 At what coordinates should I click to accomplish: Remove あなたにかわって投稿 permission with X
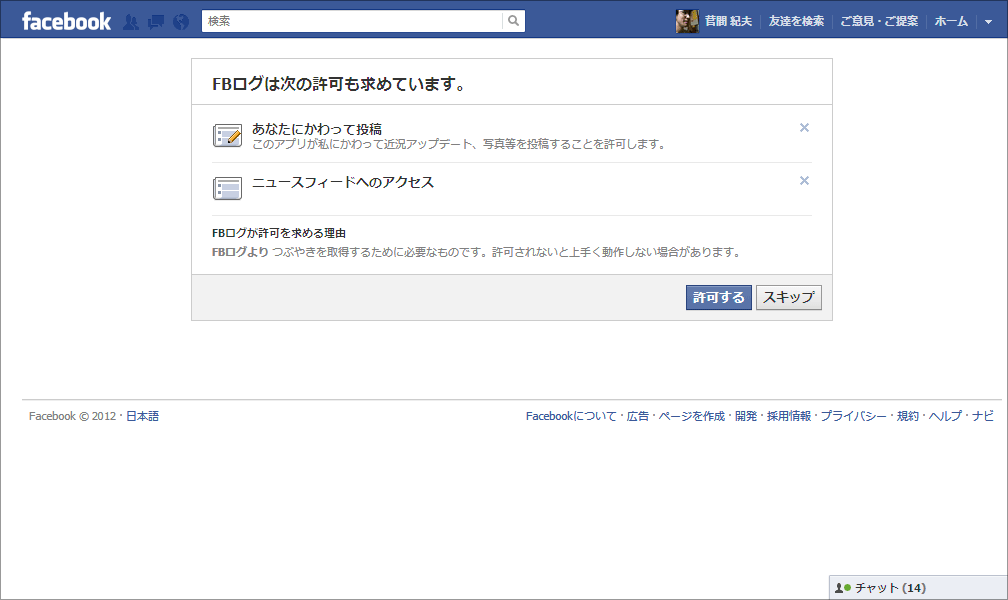(804, 127)
